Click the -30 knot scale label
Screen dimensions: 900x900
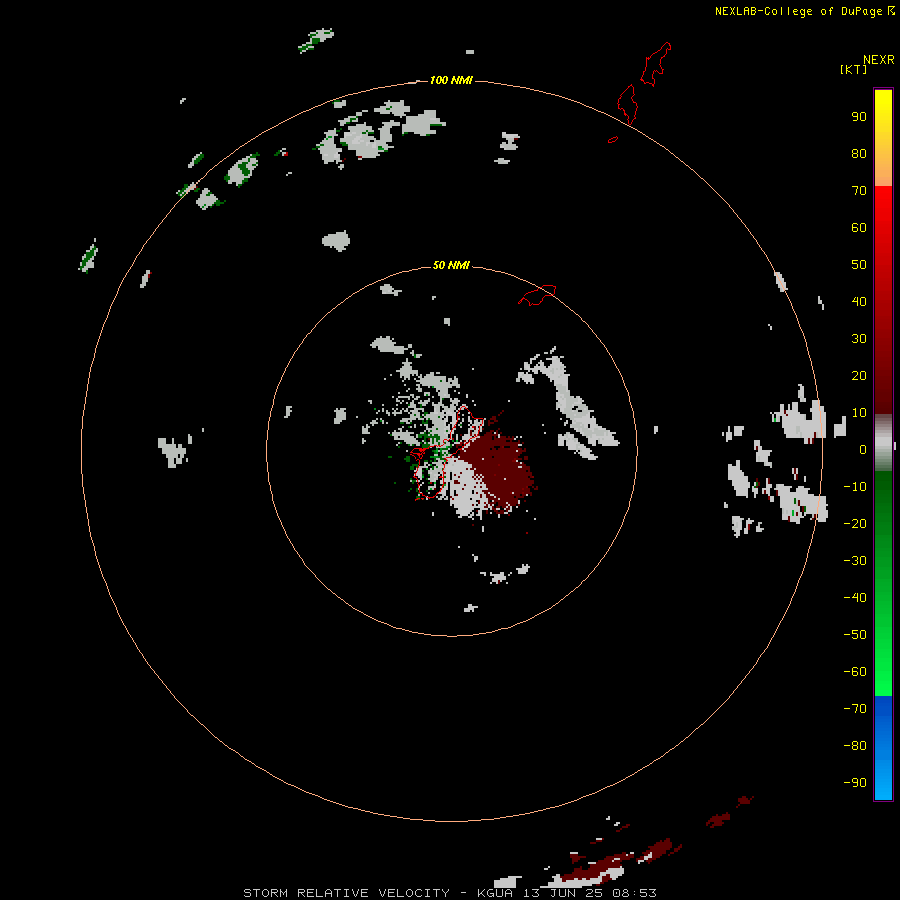coord(855,561)
